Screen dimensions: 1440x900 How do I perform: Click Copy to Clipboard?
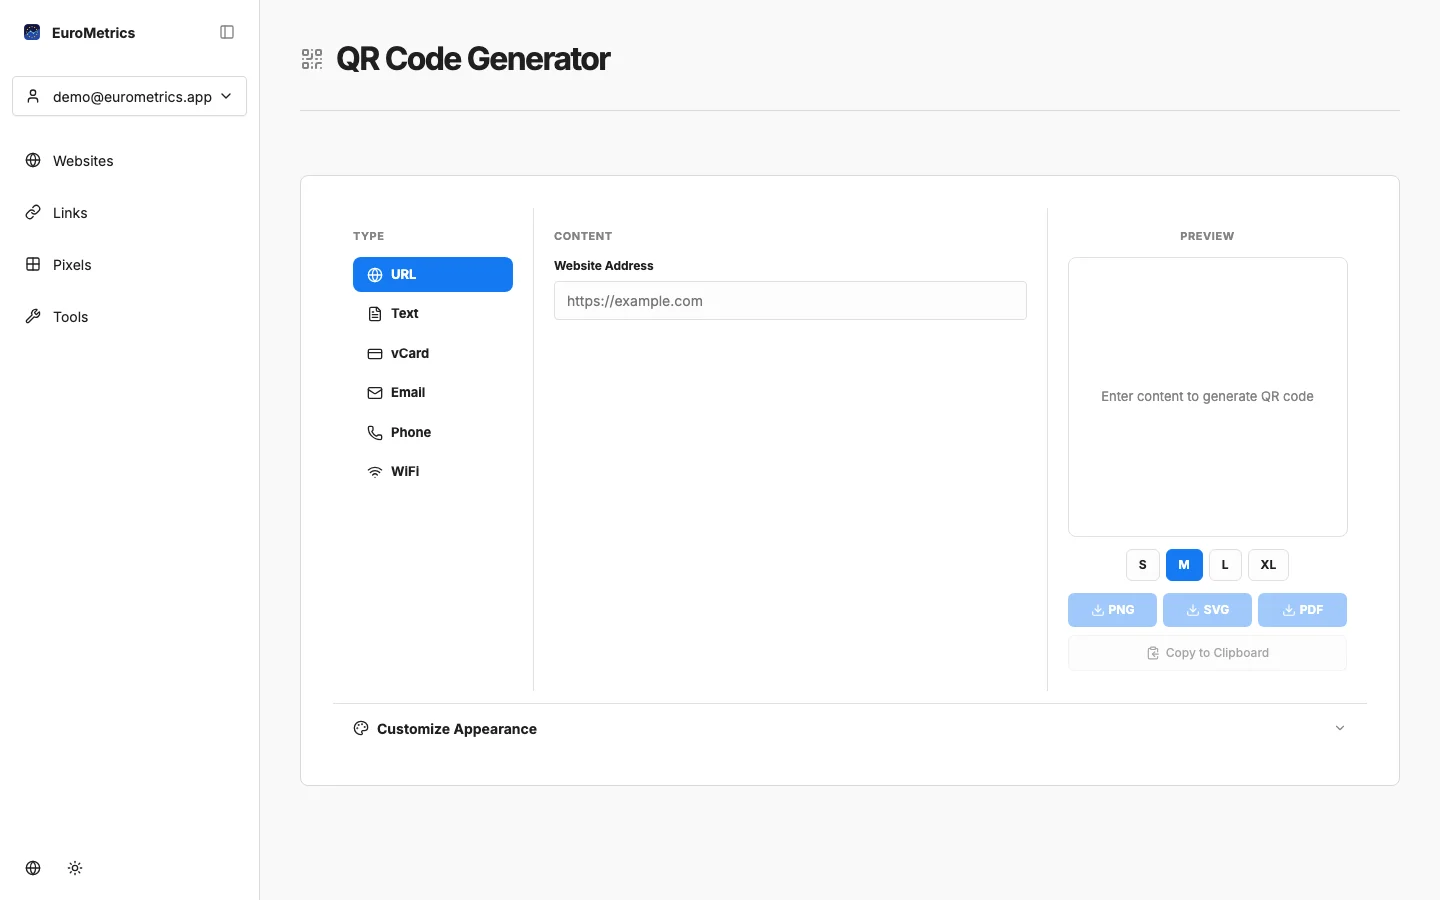(1207, 653)
